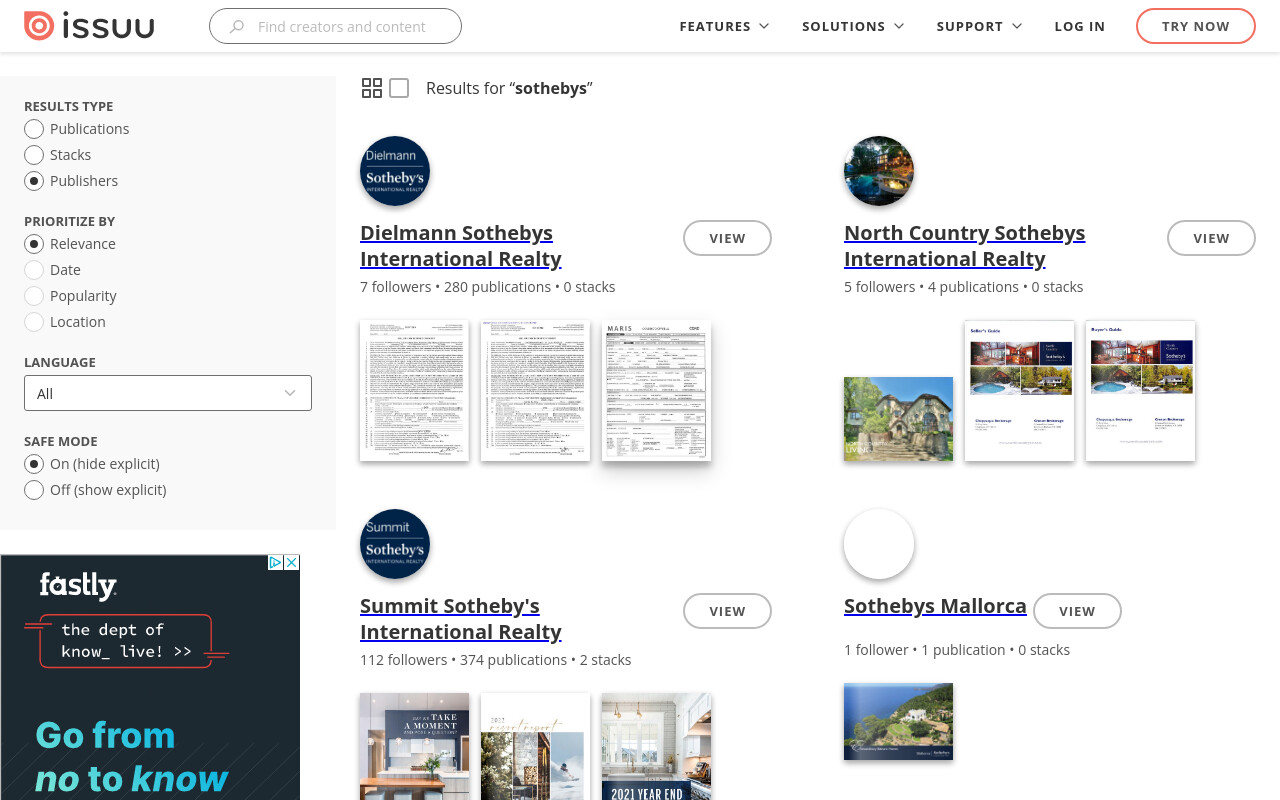Prioritize results by Relevance
The image size is (1280, 800).
pos(34,244)
